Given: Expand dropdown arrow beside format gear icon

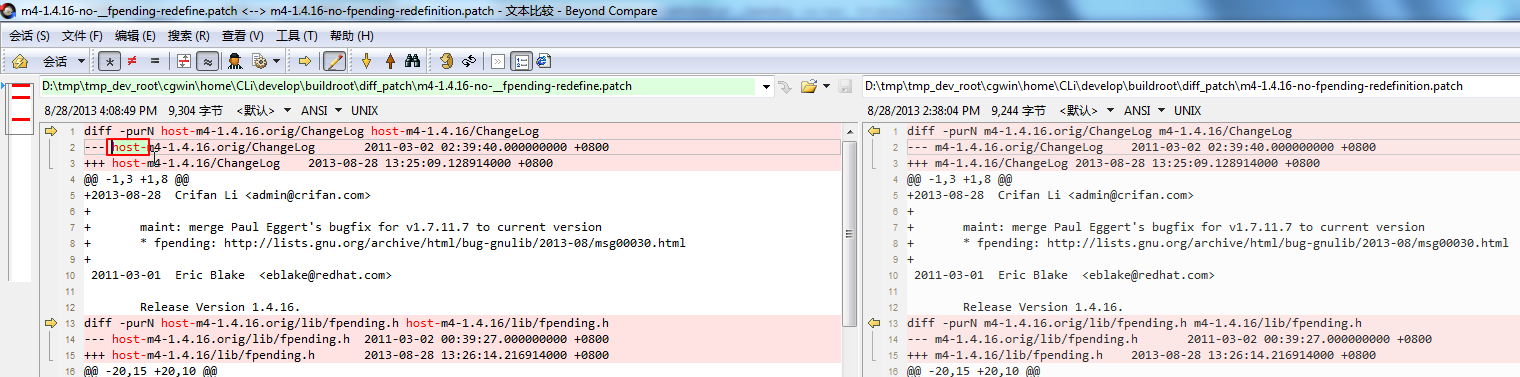Looking at the screenshot, I should coord(276,61).
